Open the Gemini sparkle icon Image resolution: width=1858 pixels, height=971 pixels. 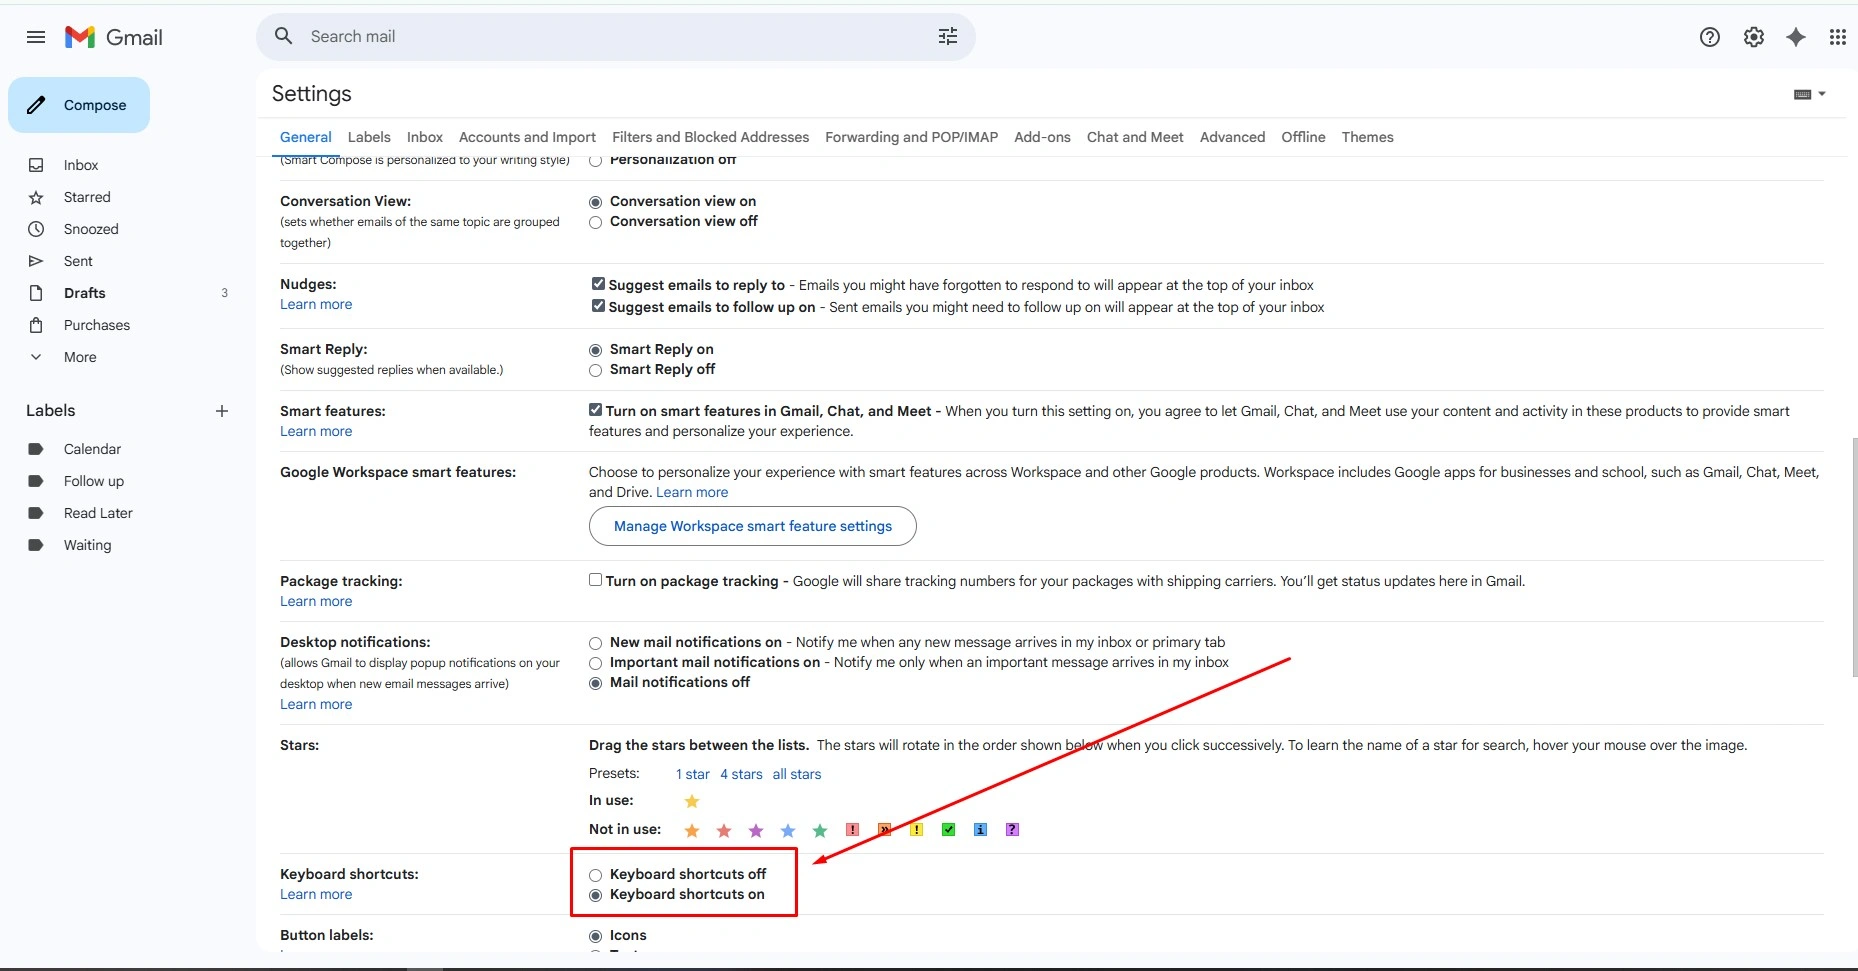tap(1796, 37)
